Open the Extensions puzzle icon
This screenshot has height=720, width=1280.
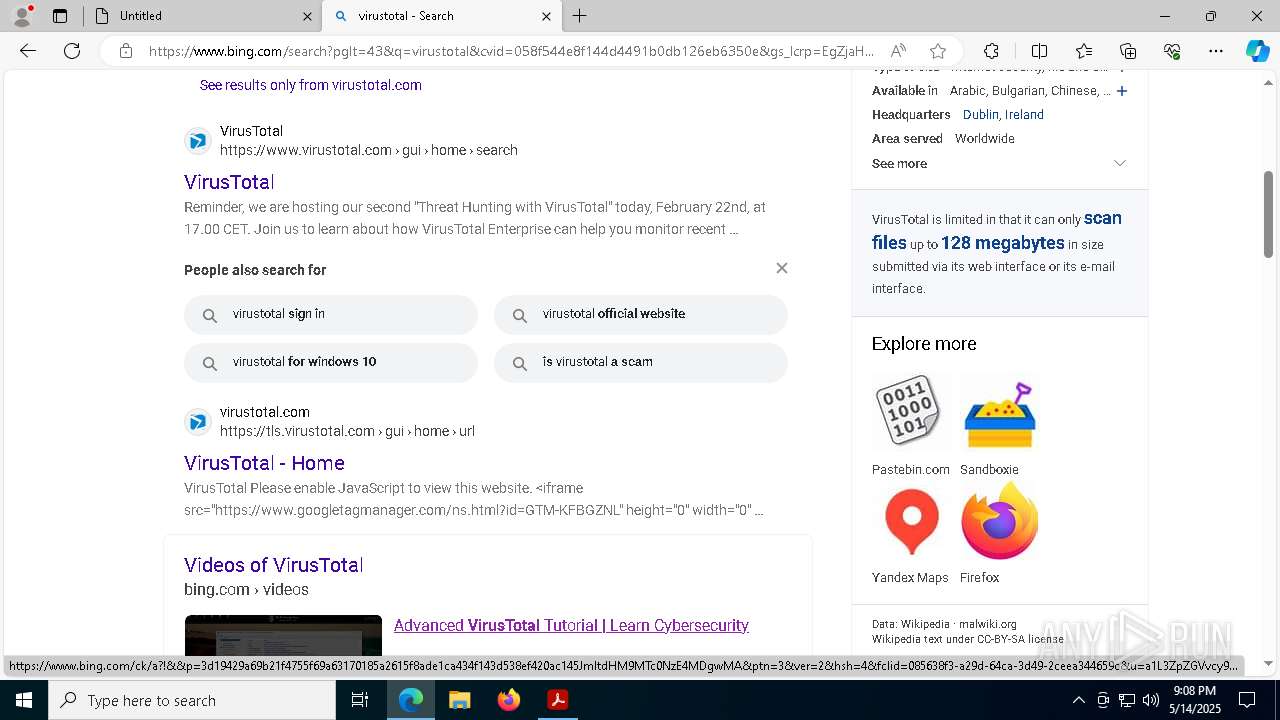[x=991, y=51]
